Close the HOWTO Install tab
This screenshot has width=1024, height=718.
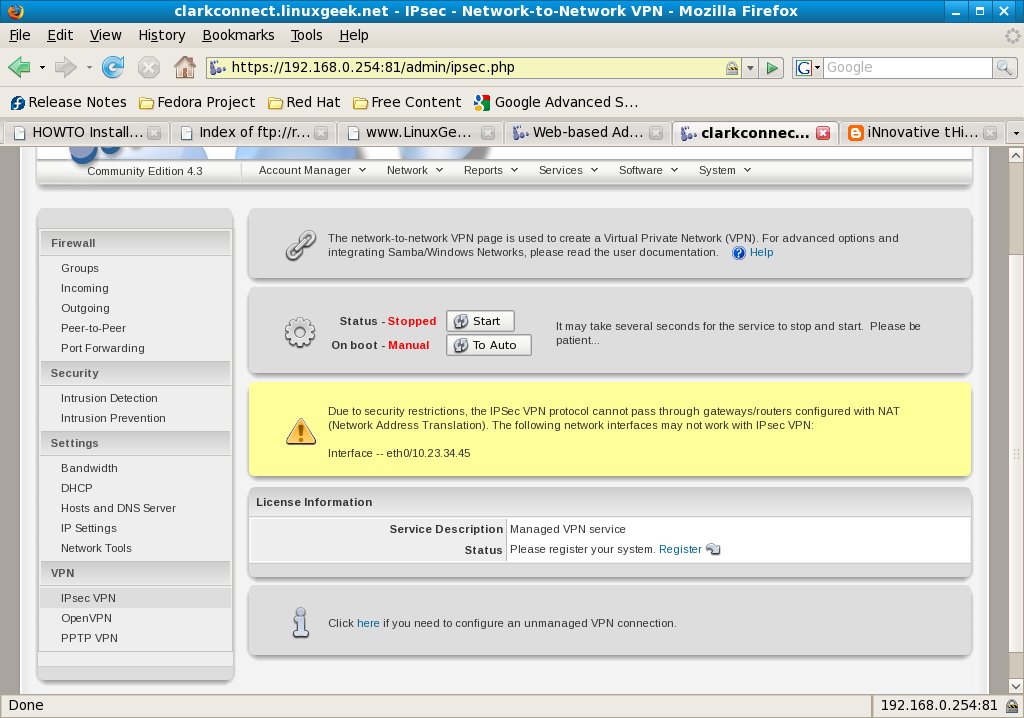coord(154,133)
